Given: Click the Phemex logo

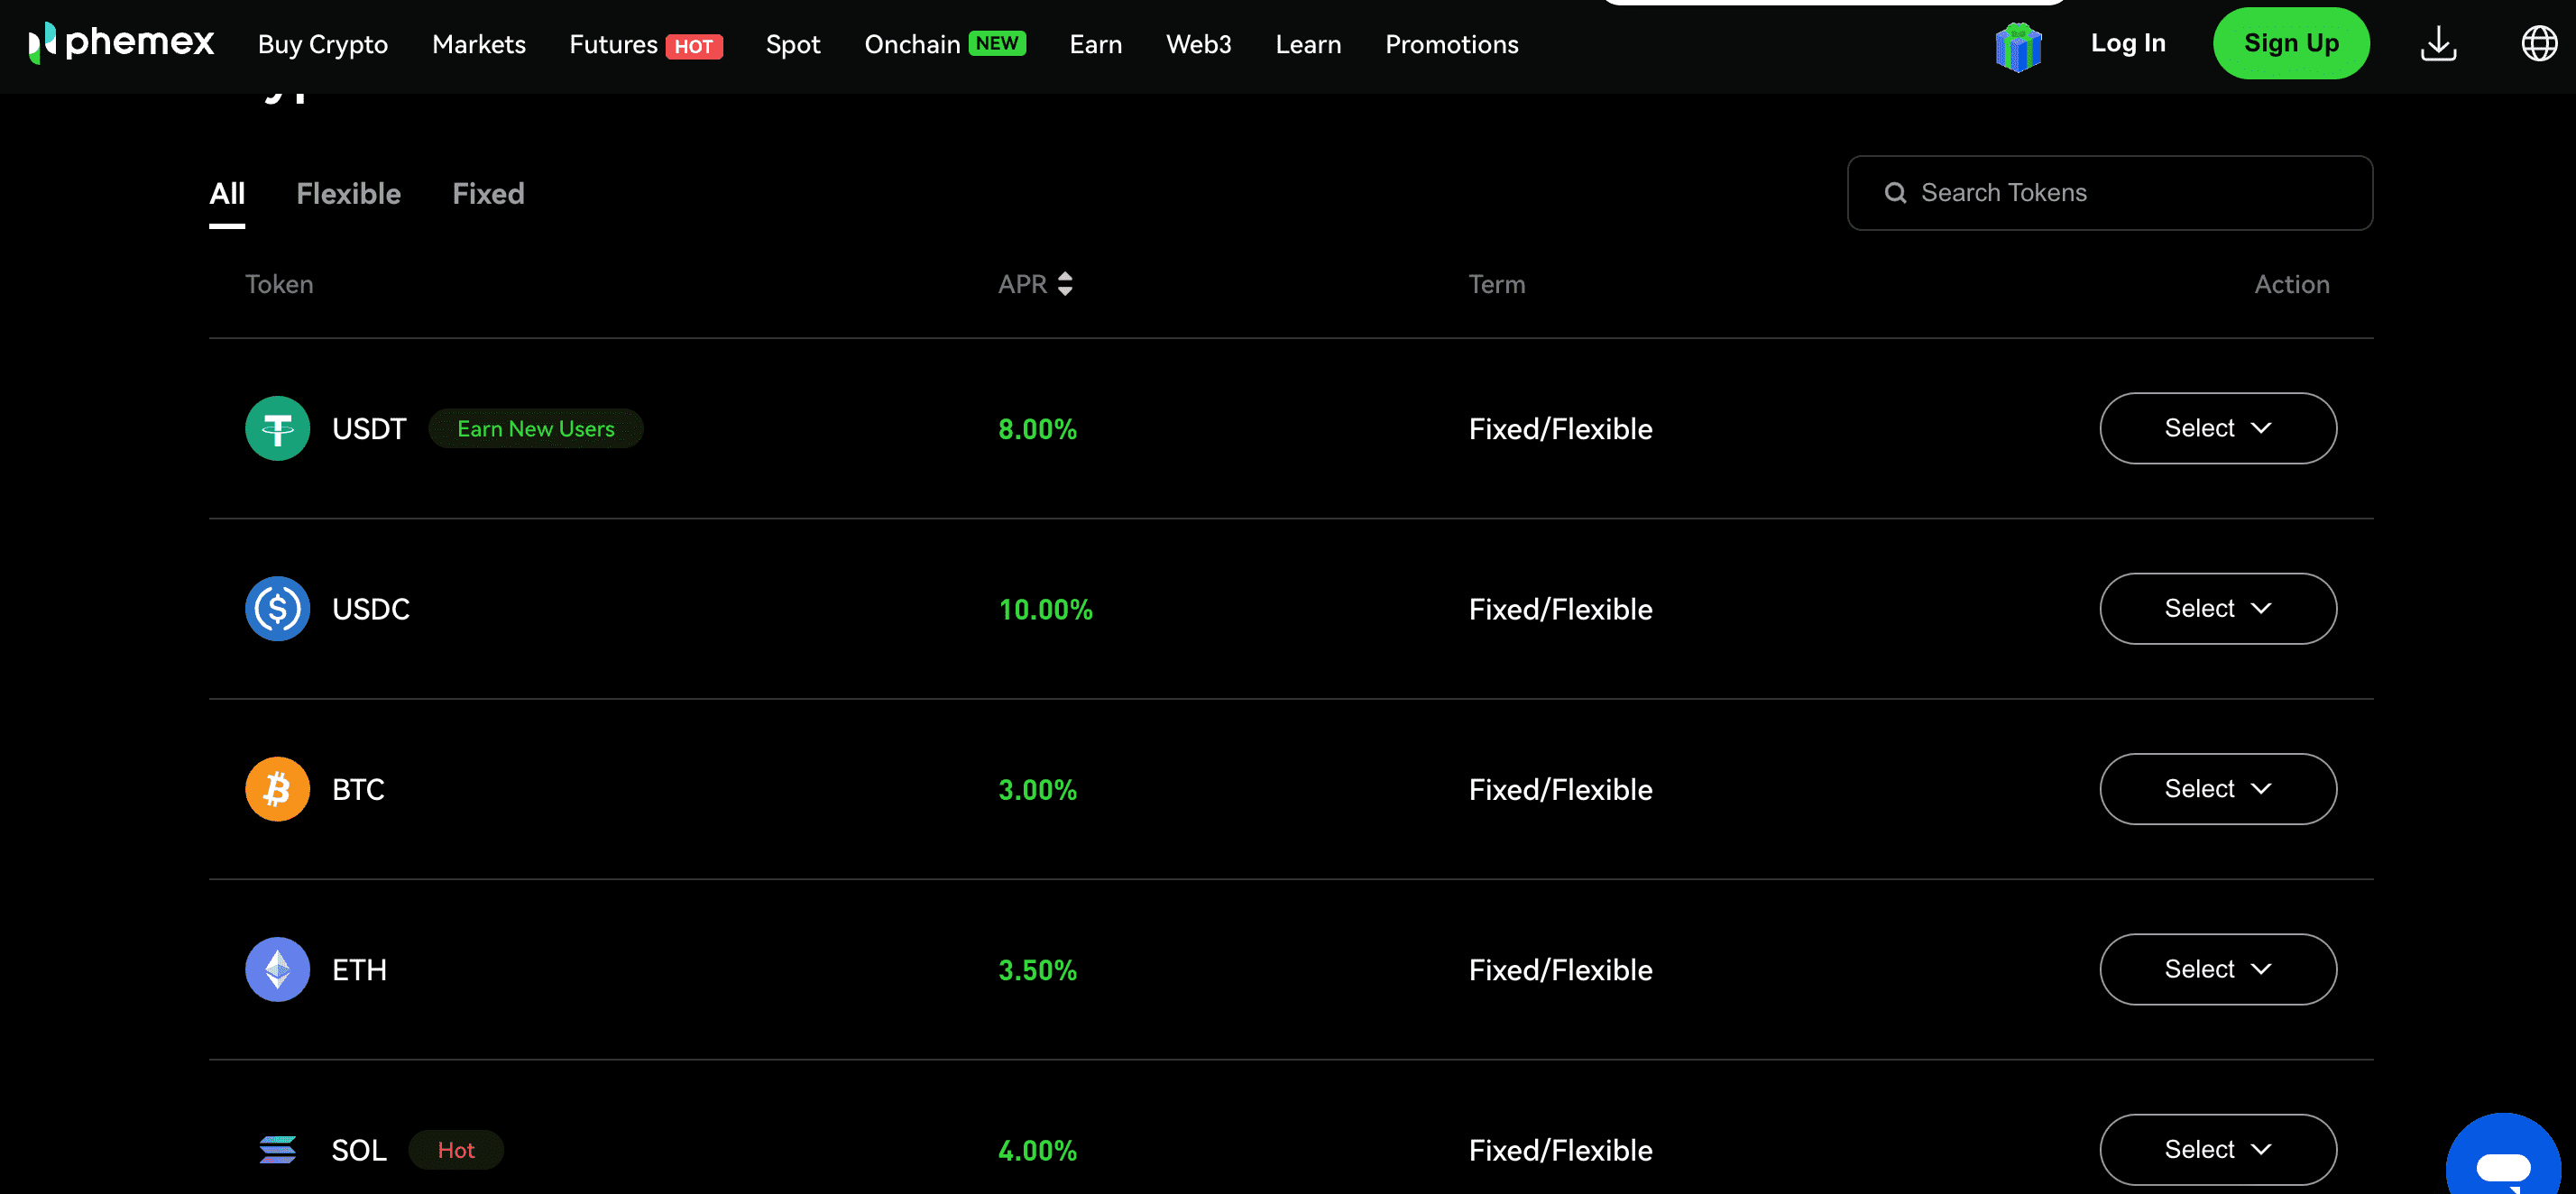Looking at the screenshot, I should pyautogui.click(x=121, y=43).
